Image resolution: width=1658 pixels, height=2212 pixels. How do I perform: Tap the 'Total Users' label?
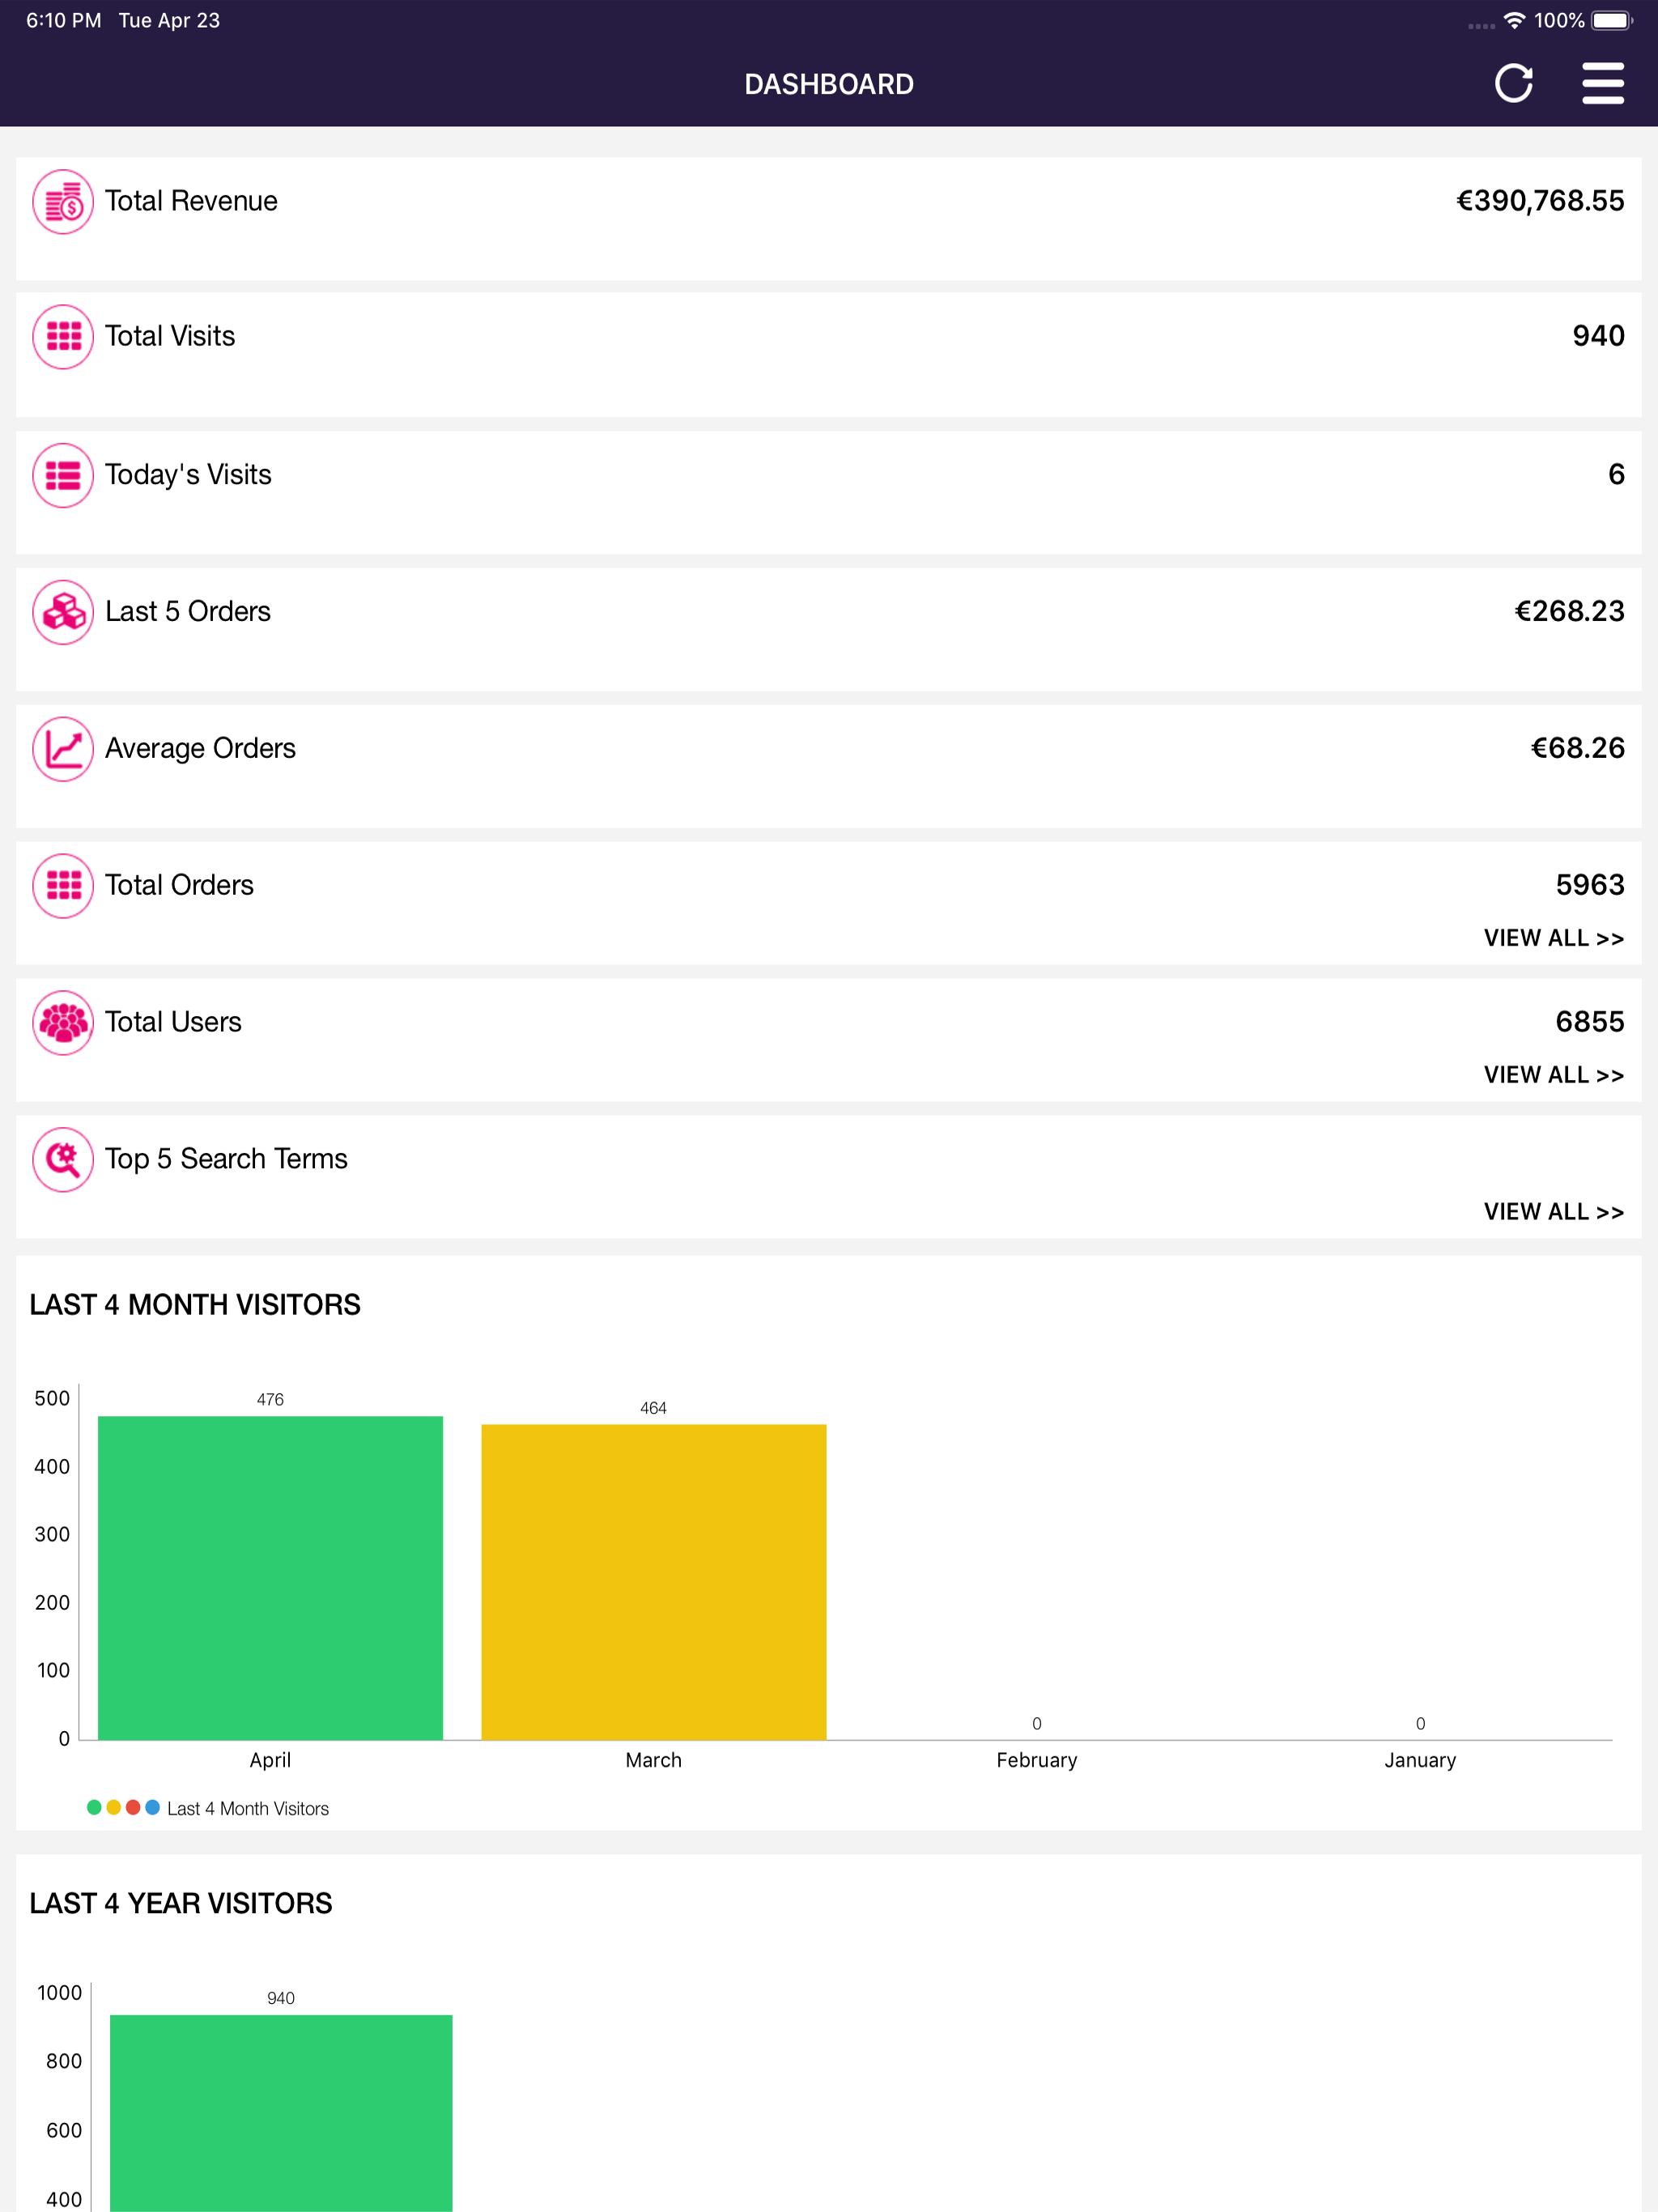pos(173,1022)
